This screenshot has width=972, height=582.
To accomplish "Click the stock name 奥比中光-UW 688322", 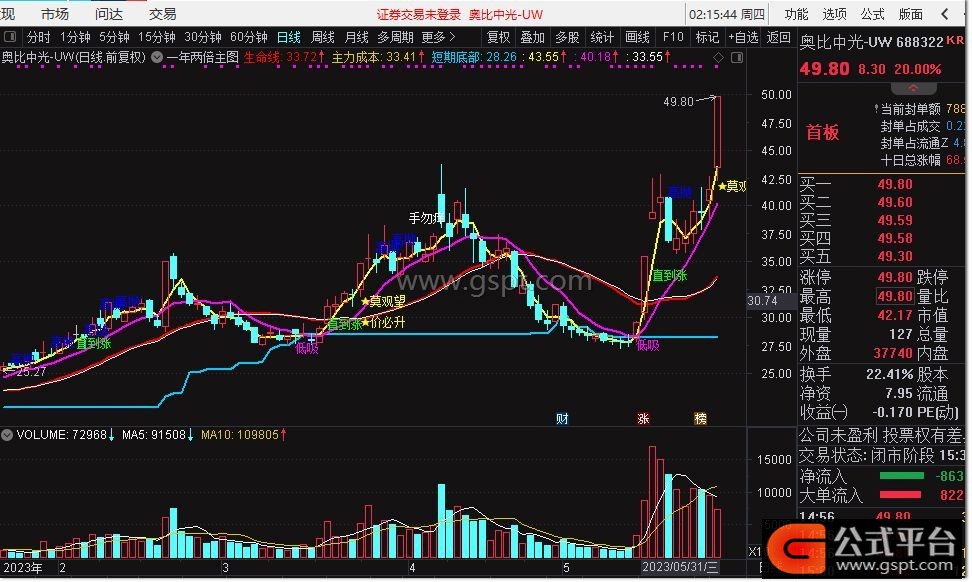I will (872, 42).
